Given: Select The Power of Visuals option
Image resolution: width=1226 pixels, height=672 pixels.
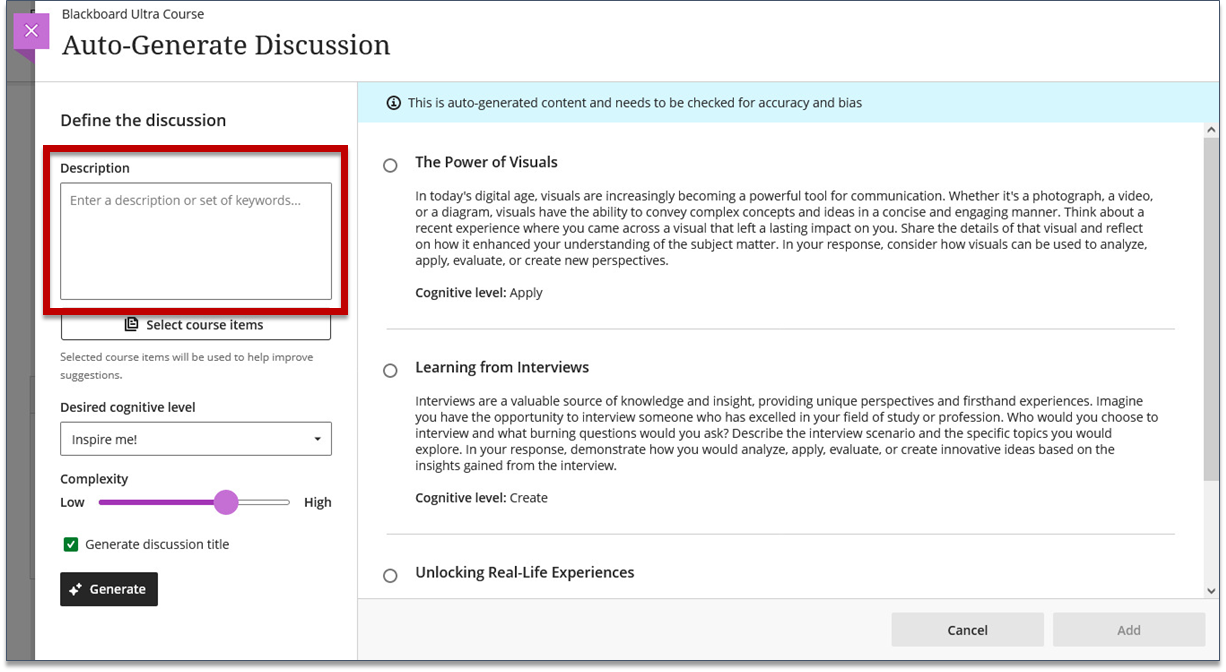Looking at the screenshot, I should (x=390, y=165).
